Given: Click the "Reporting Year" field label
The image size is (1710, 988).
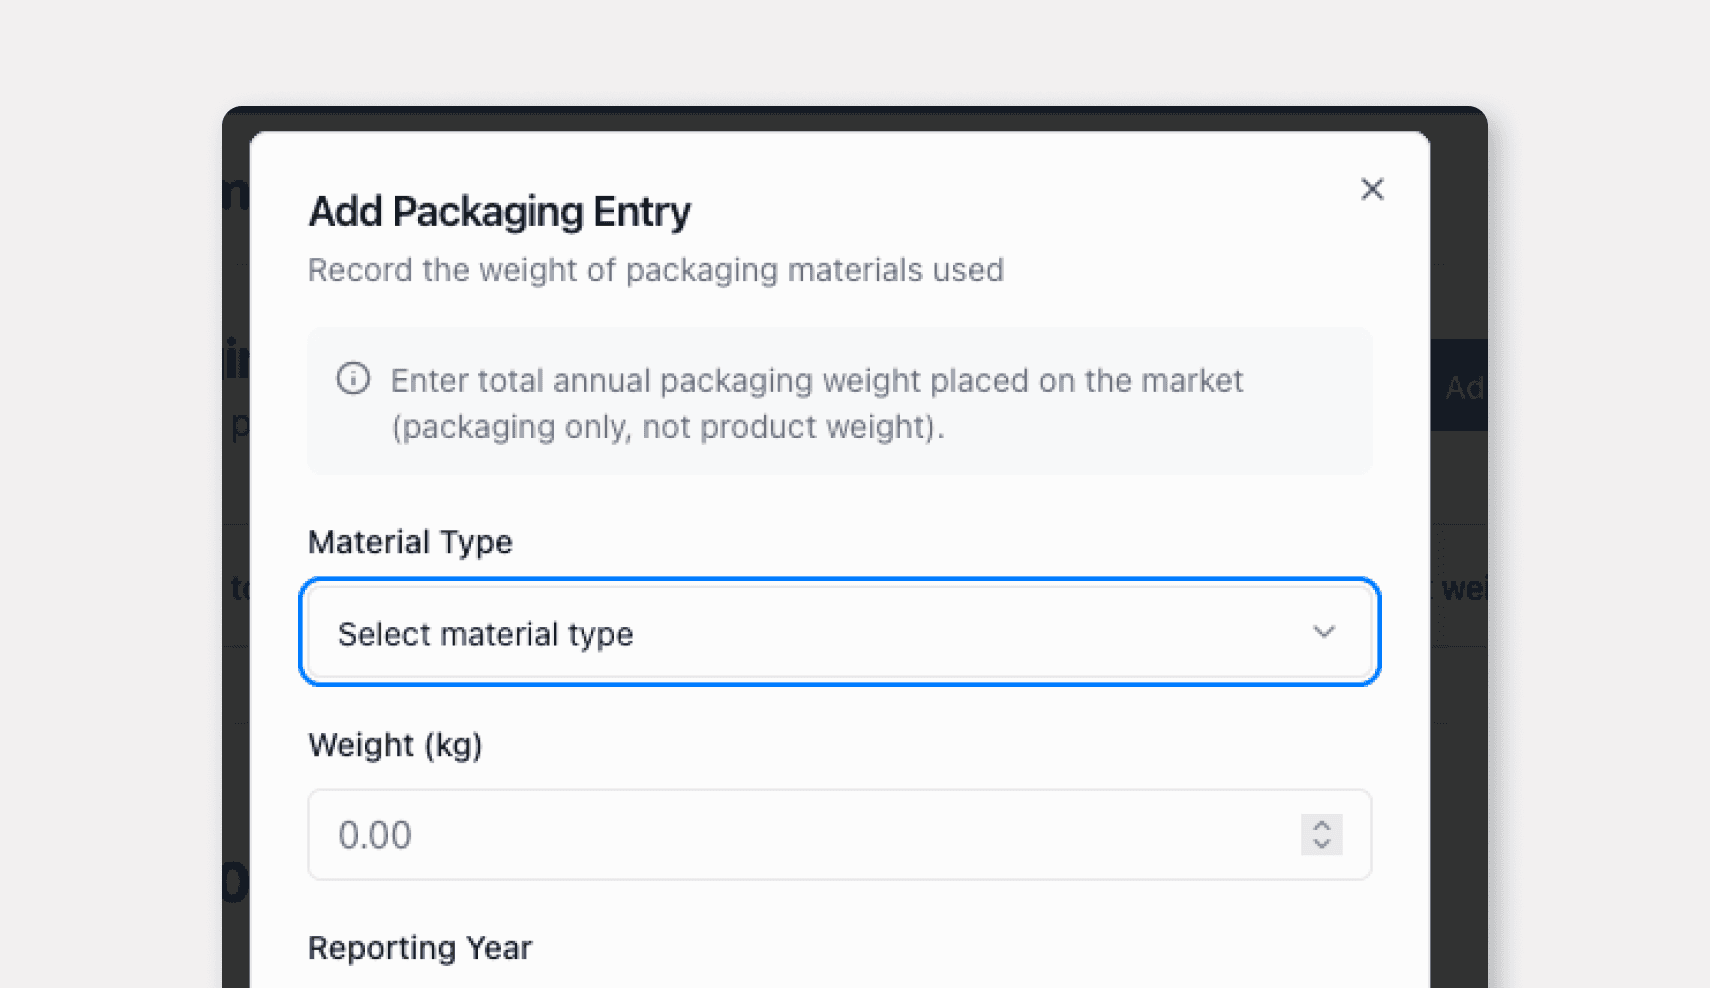Looking at the screenshot, I should click(420, 948).
